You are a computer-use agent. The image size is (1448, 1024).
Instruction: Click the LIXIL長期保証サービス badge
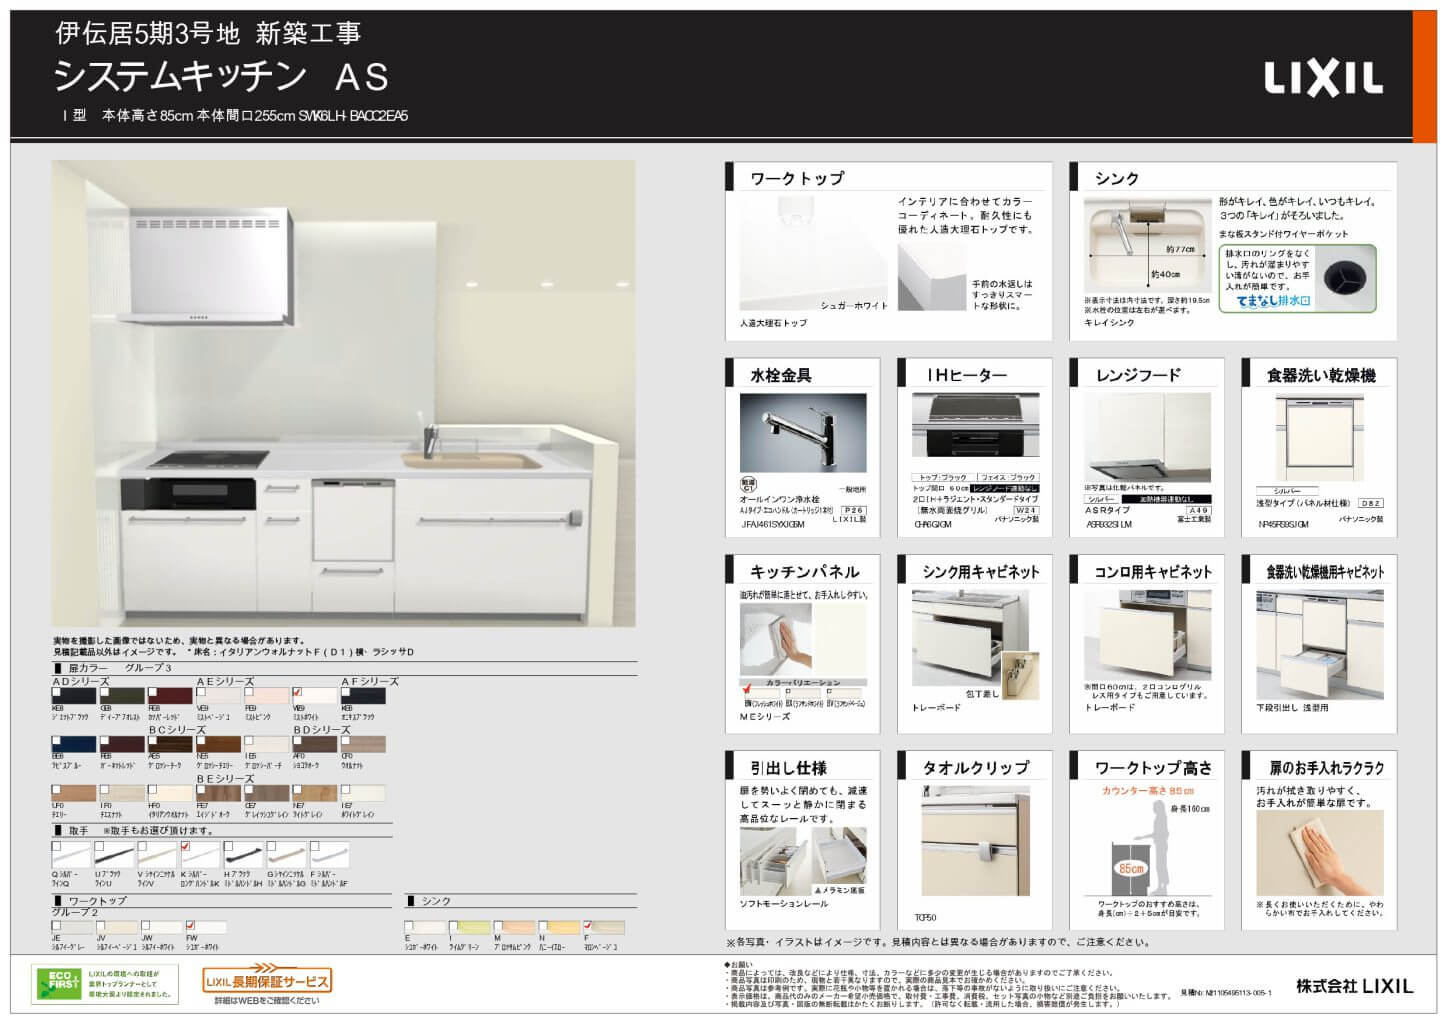click(266, 980)
